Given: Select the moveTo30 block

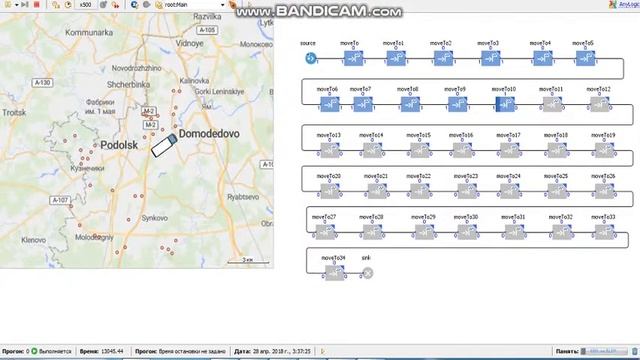Looking at the screenshot, I should (x=467, y=232).
